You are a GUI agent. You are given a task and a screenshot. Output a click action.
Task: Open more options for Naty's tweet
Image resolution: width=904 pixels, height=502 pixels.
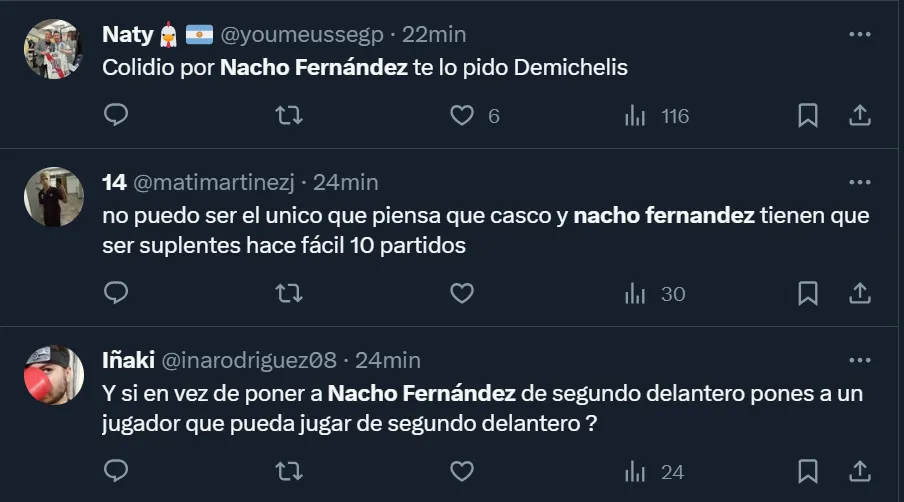(x=859, y=33)
